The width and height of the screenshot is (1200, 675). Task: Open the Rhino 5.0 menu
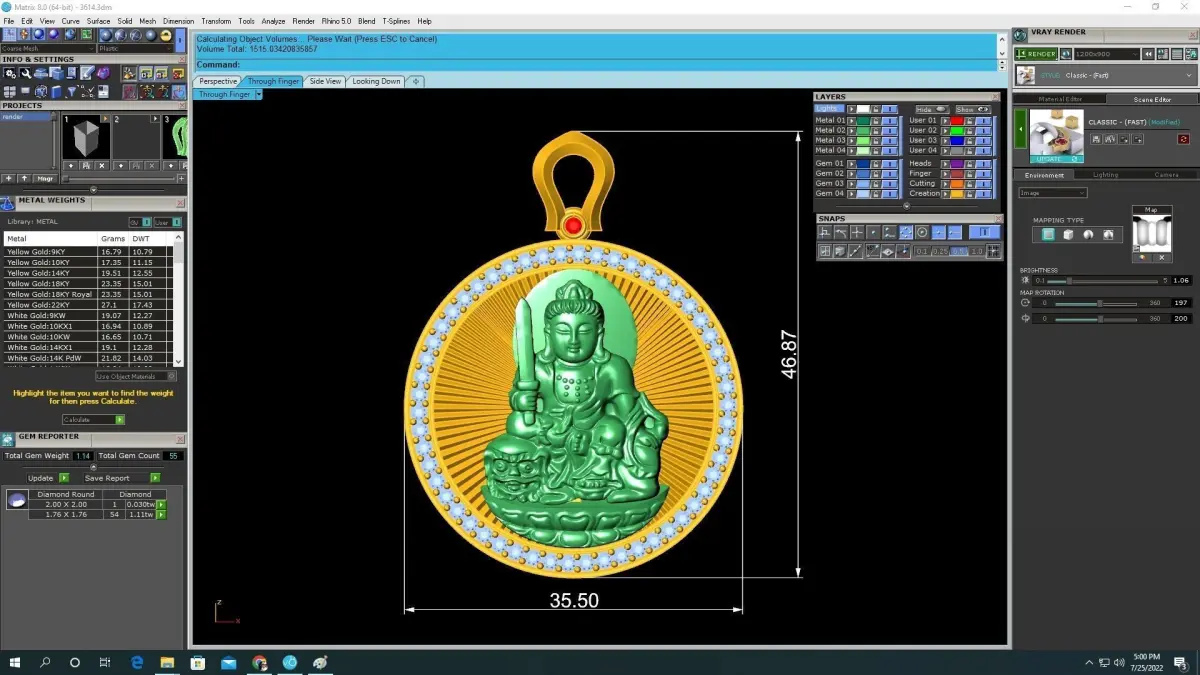tap(336, 21)
